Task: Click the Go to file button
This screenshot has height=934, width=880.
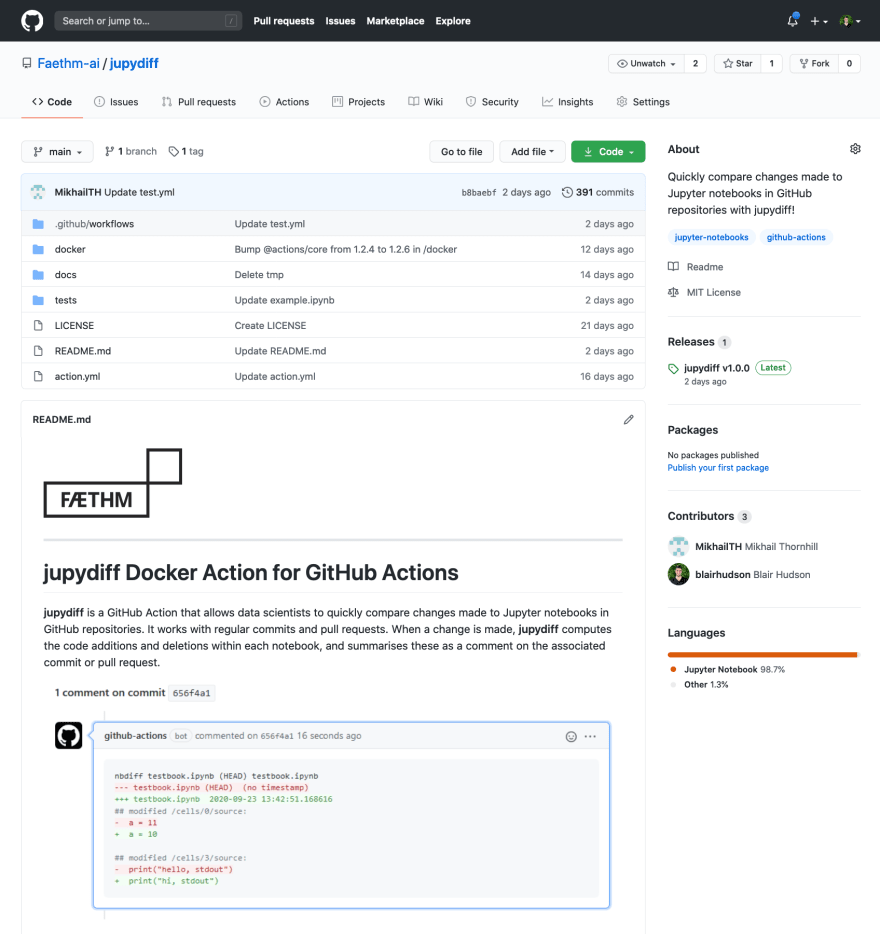Action: [x=462, y=152]
